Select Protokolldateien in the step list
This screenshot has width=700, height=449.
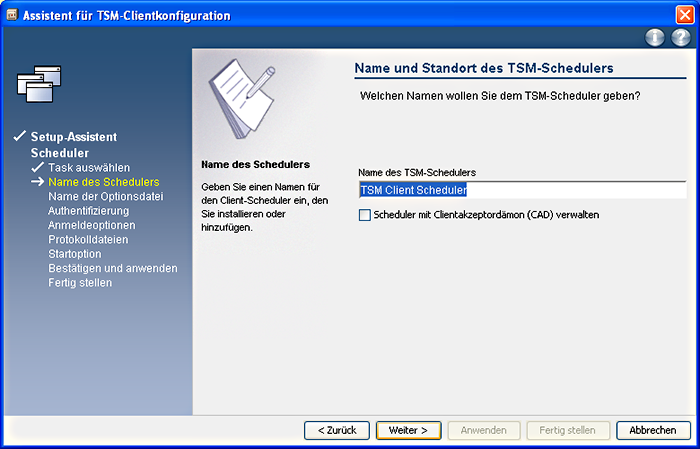(x=90, y=240)
